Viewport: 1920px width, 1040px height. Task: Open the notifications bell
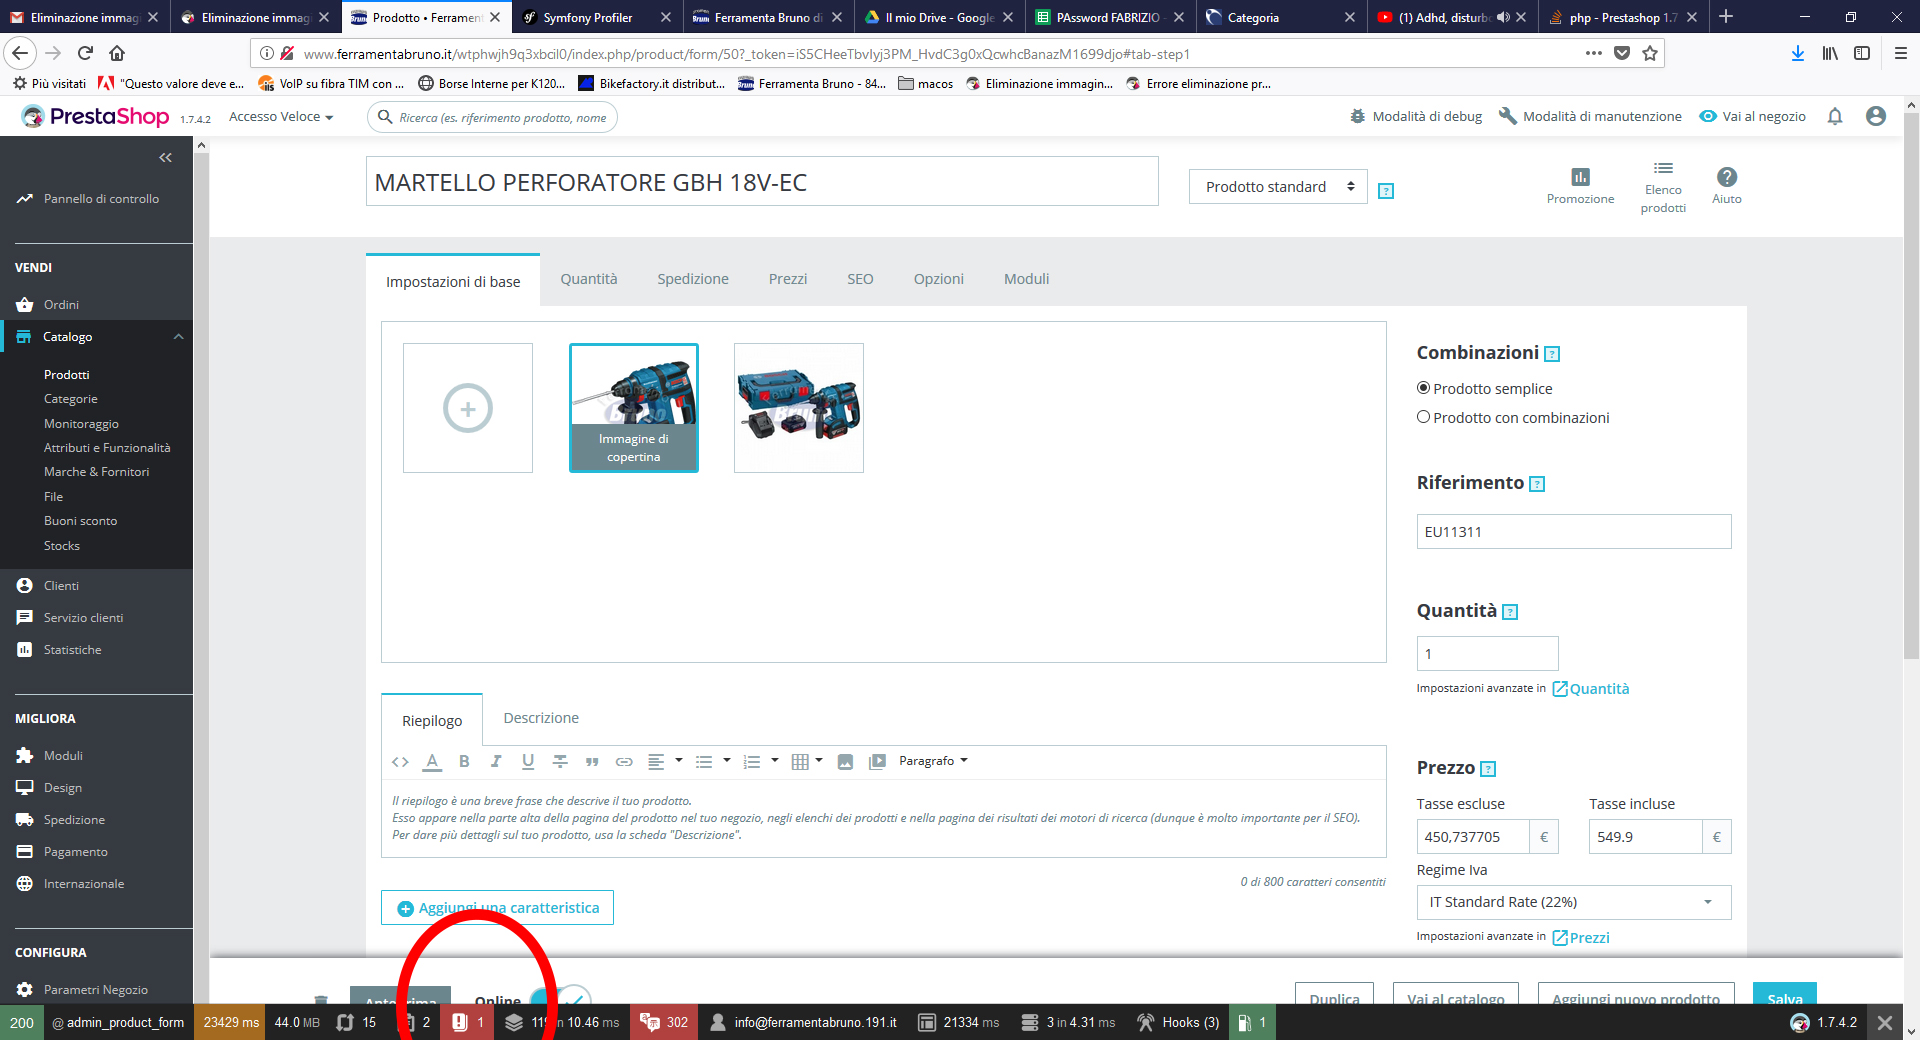[1835, 117]
